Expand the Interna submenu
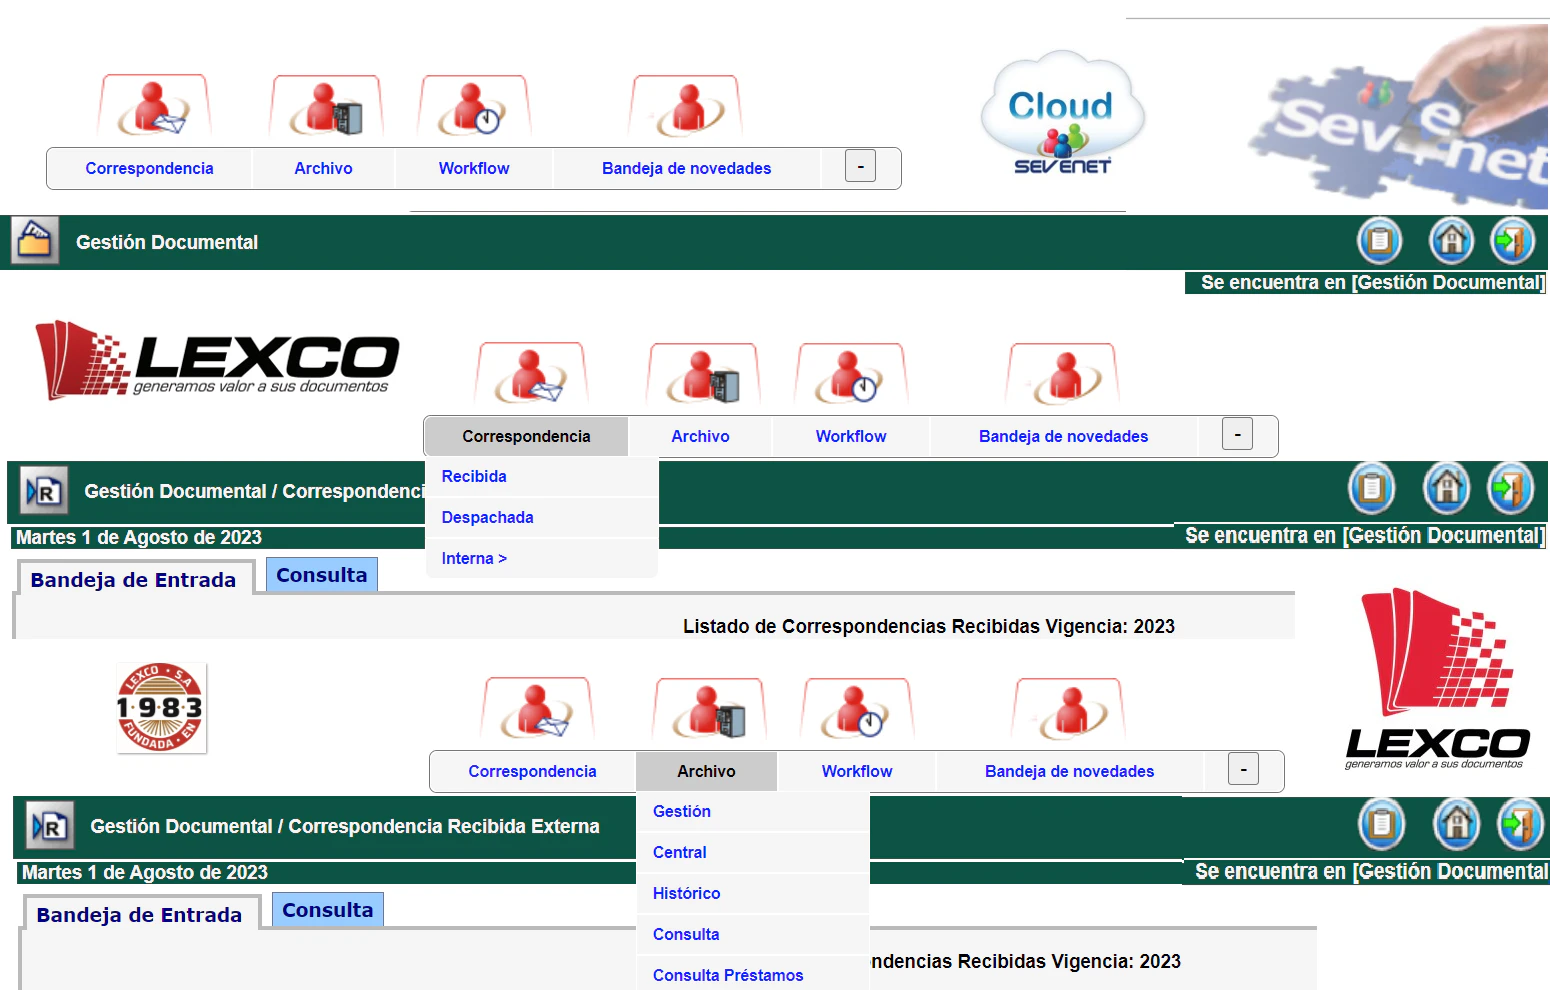Viewport: 1550px width, 990px height. [x=474, y=558]
